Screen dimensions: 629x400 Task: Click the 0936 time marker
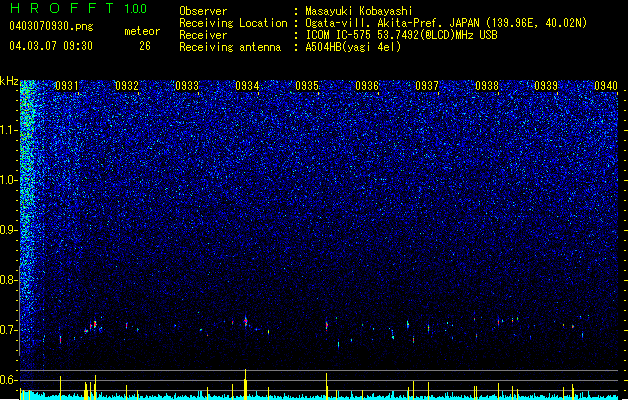[367, 86]
